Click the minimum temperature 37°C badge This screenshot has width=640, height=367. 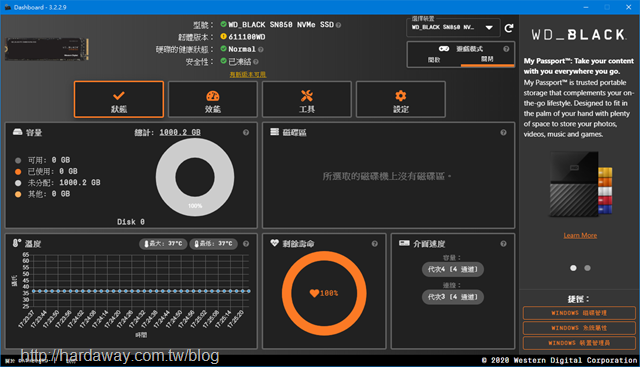tap(213, 244)
